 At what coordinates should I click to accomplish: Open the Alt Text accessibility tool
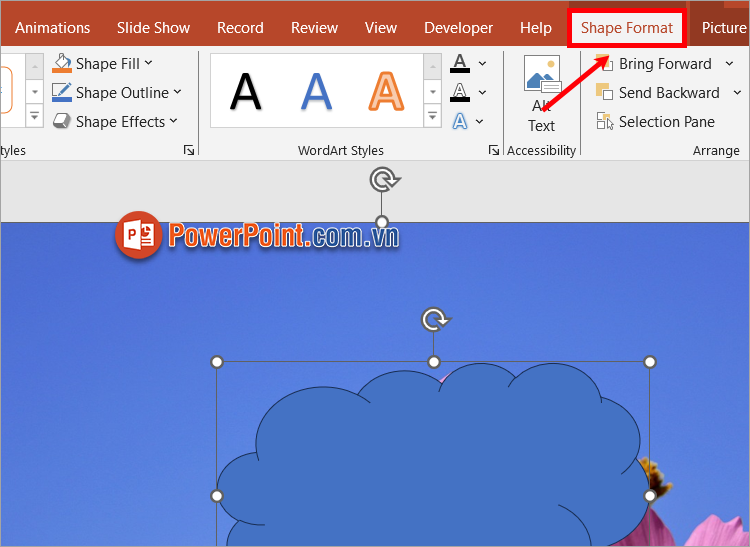tap(542, 95)
